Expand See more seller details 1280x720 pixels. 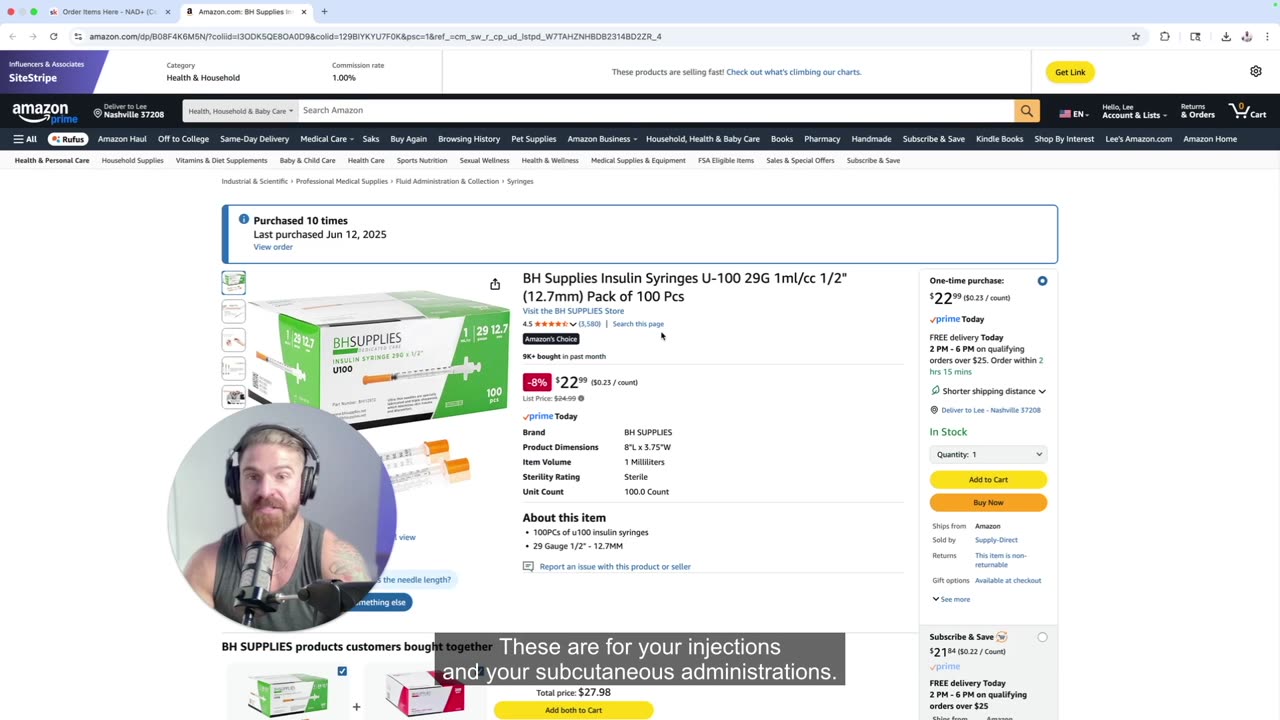pos(951,599)
